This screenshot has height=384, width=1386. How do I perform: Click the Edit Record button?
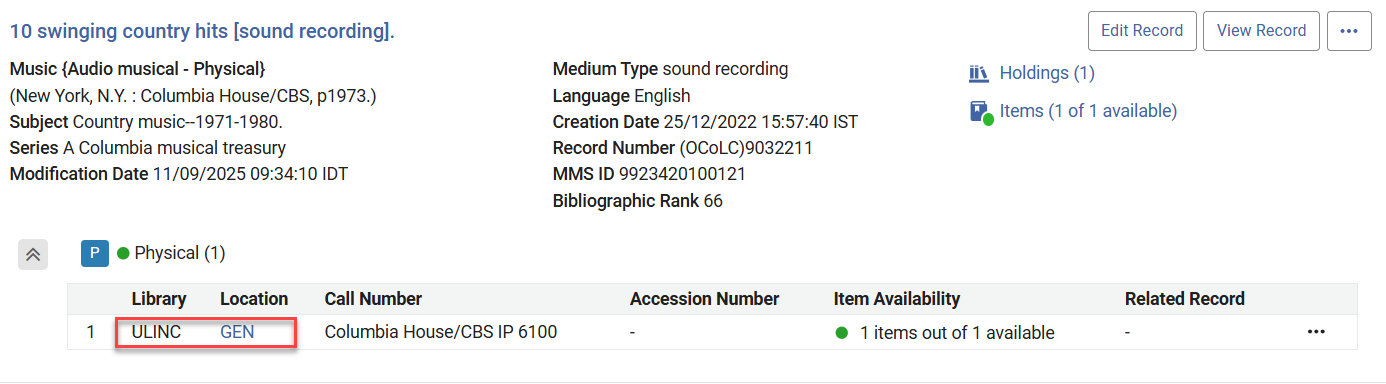click(x=1141, y=31)
